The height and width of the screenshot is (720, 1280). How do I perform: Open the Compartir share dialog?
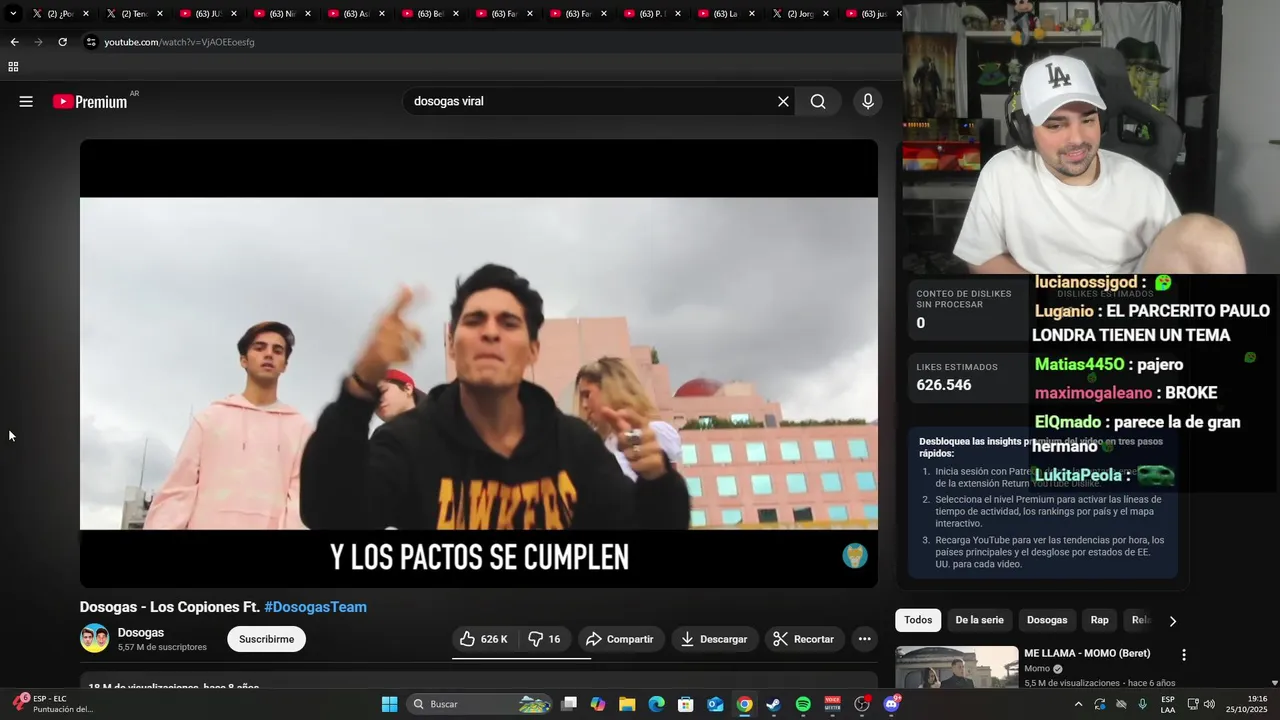coord(619,639)
